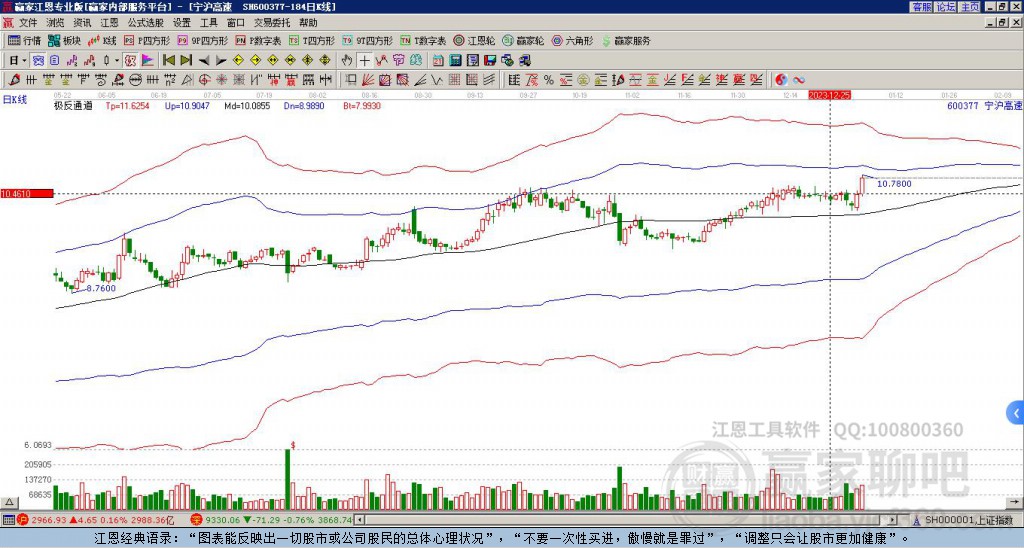This screenshot has height=548, width=1024.
Task: Activate the crosshair cursor tool
Action: point(364,60)
